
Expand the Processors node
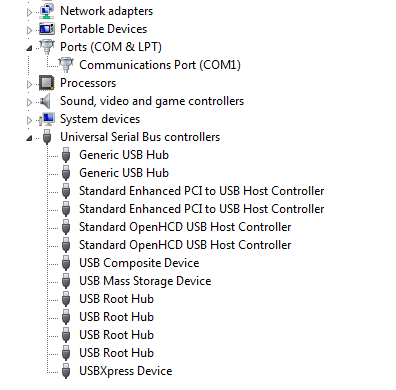(29, 84)
